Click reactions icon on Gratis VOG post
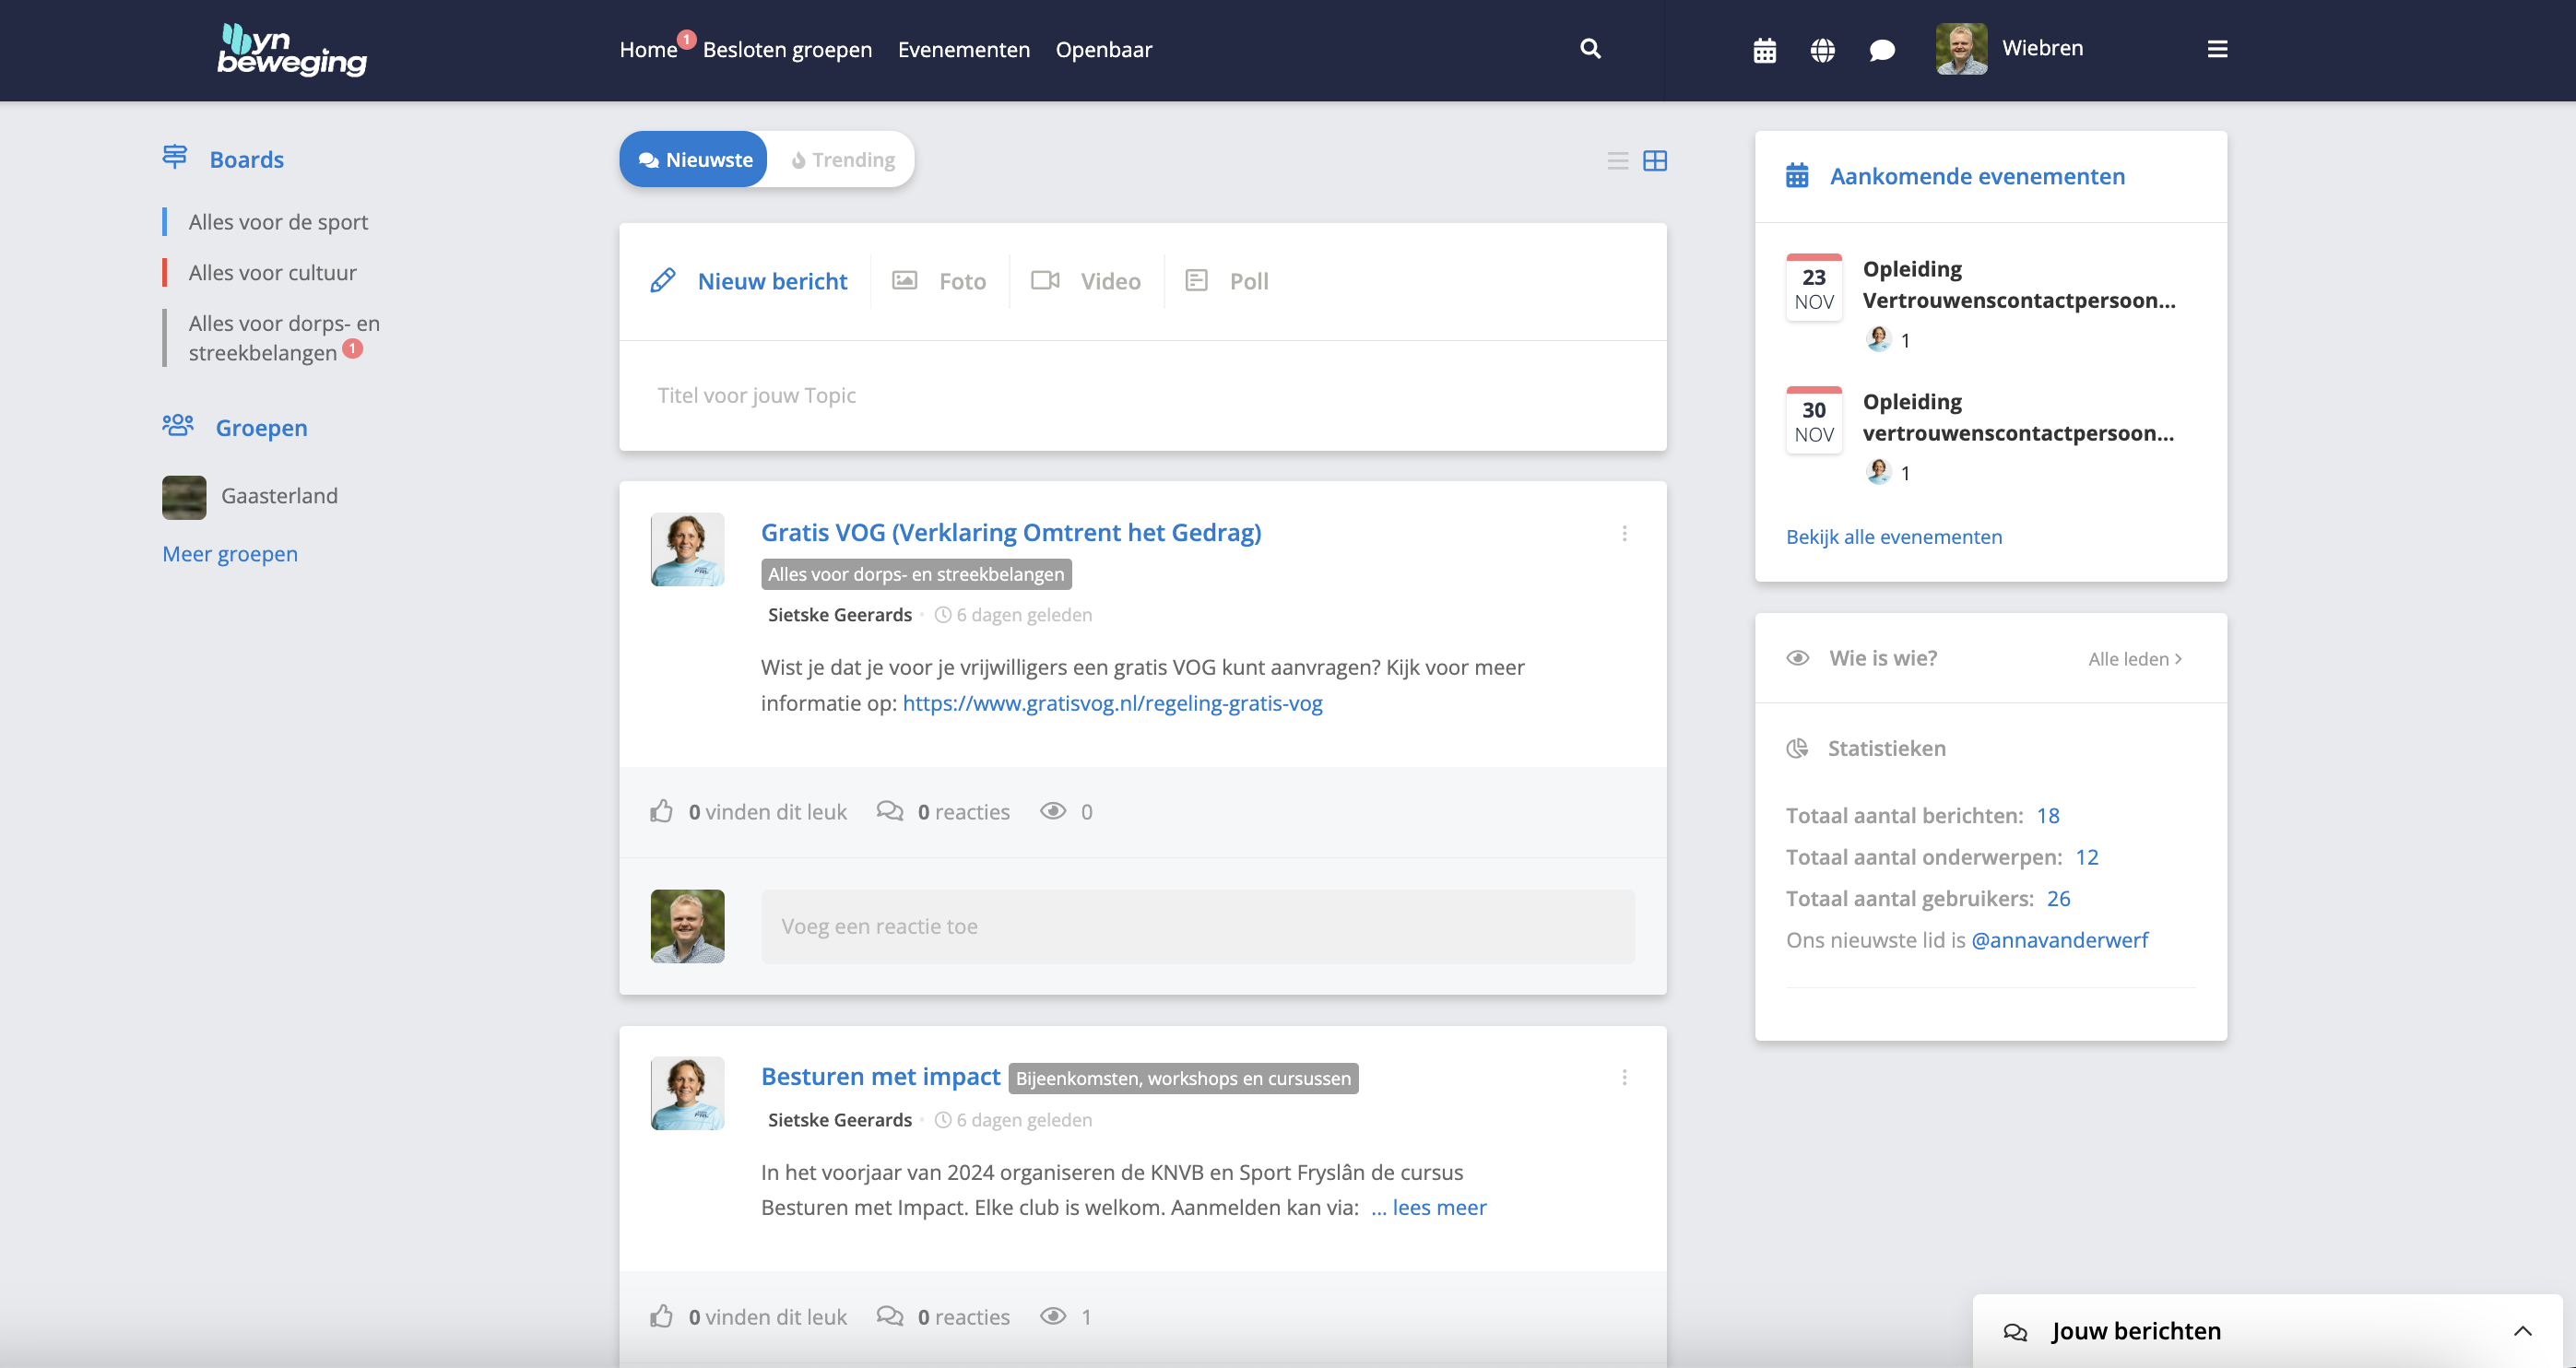 889,811
